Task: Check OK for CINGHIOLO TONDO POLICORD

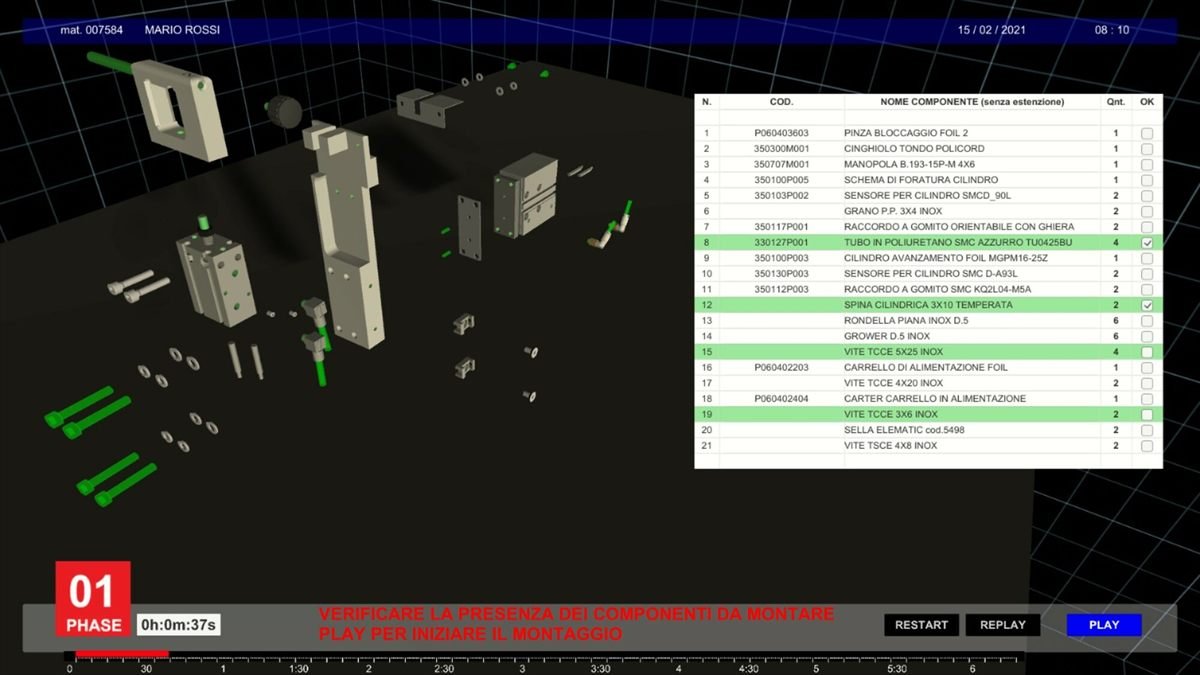Action: [x=1147, y=149]
